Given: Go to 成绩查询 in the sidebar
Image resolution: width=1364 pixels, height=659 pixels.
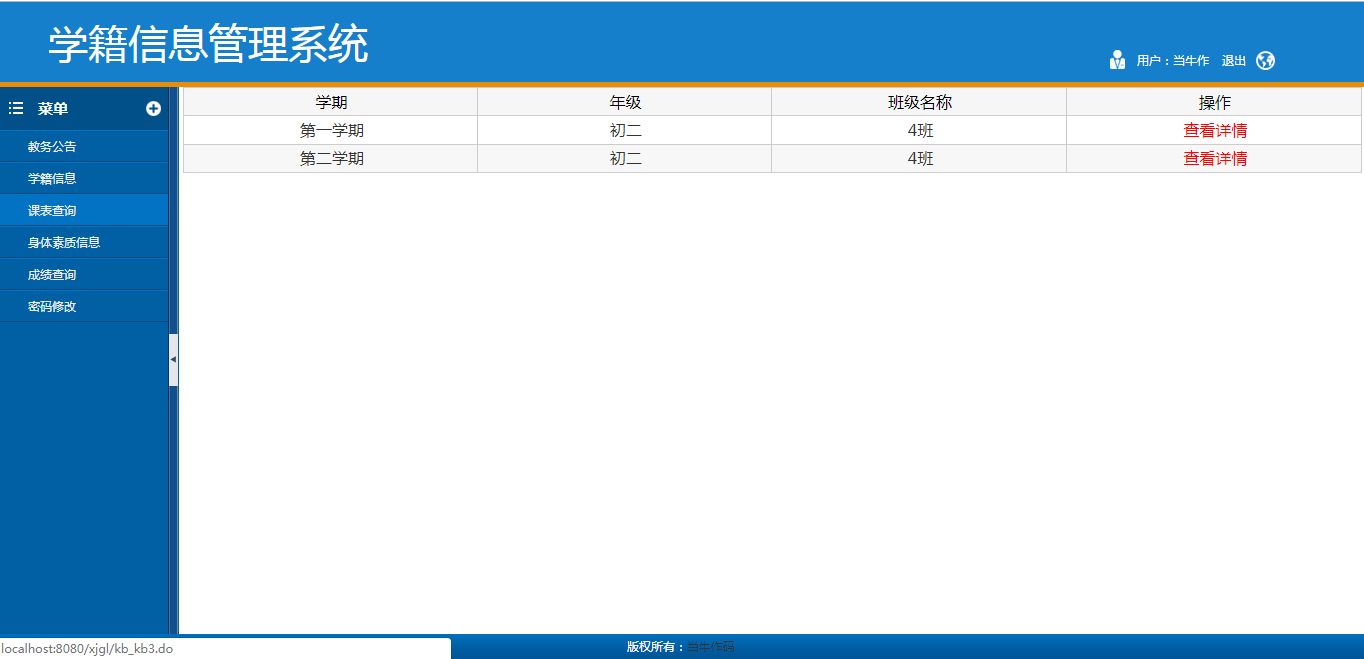Looking at the screenshot, I should click(x=84, y=275).
